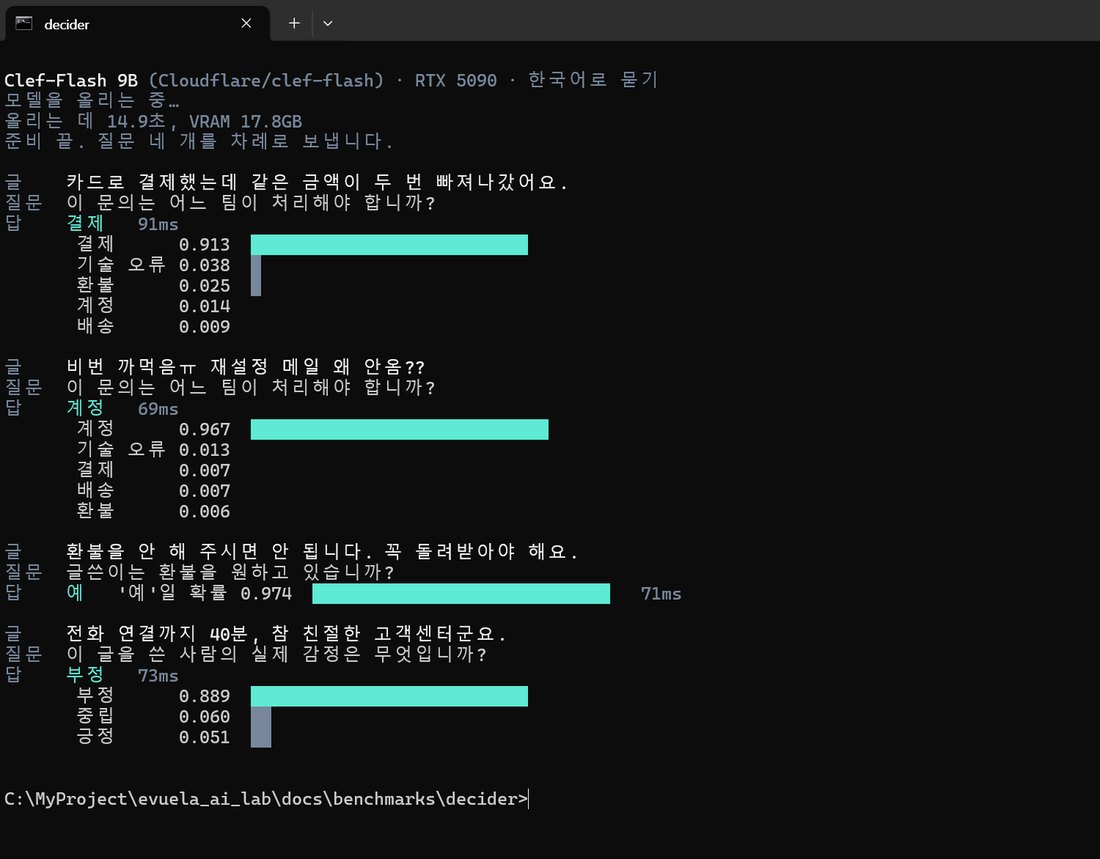Click the 0.889 probability value
The image size is (1100, 859).
click(x=204, y=696)
